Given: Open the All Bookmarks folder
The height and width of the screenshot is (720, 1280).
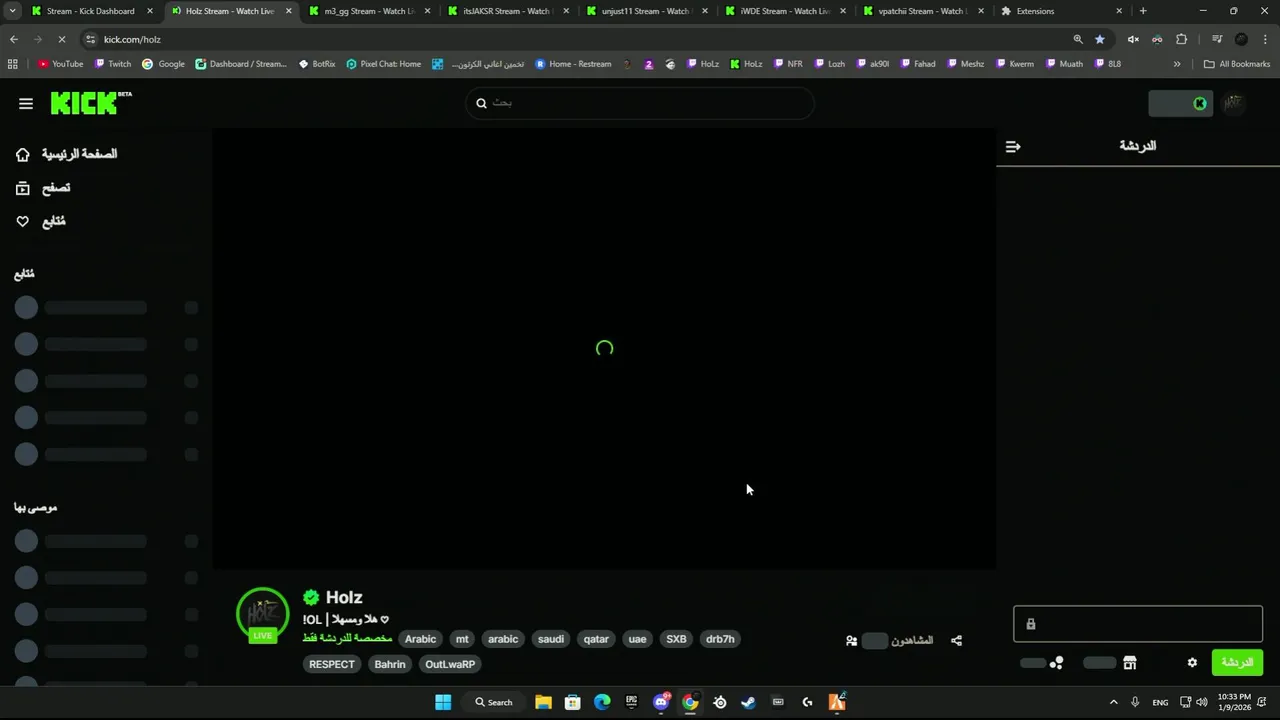Looking at the screenshot, I should pos(1237,64).
